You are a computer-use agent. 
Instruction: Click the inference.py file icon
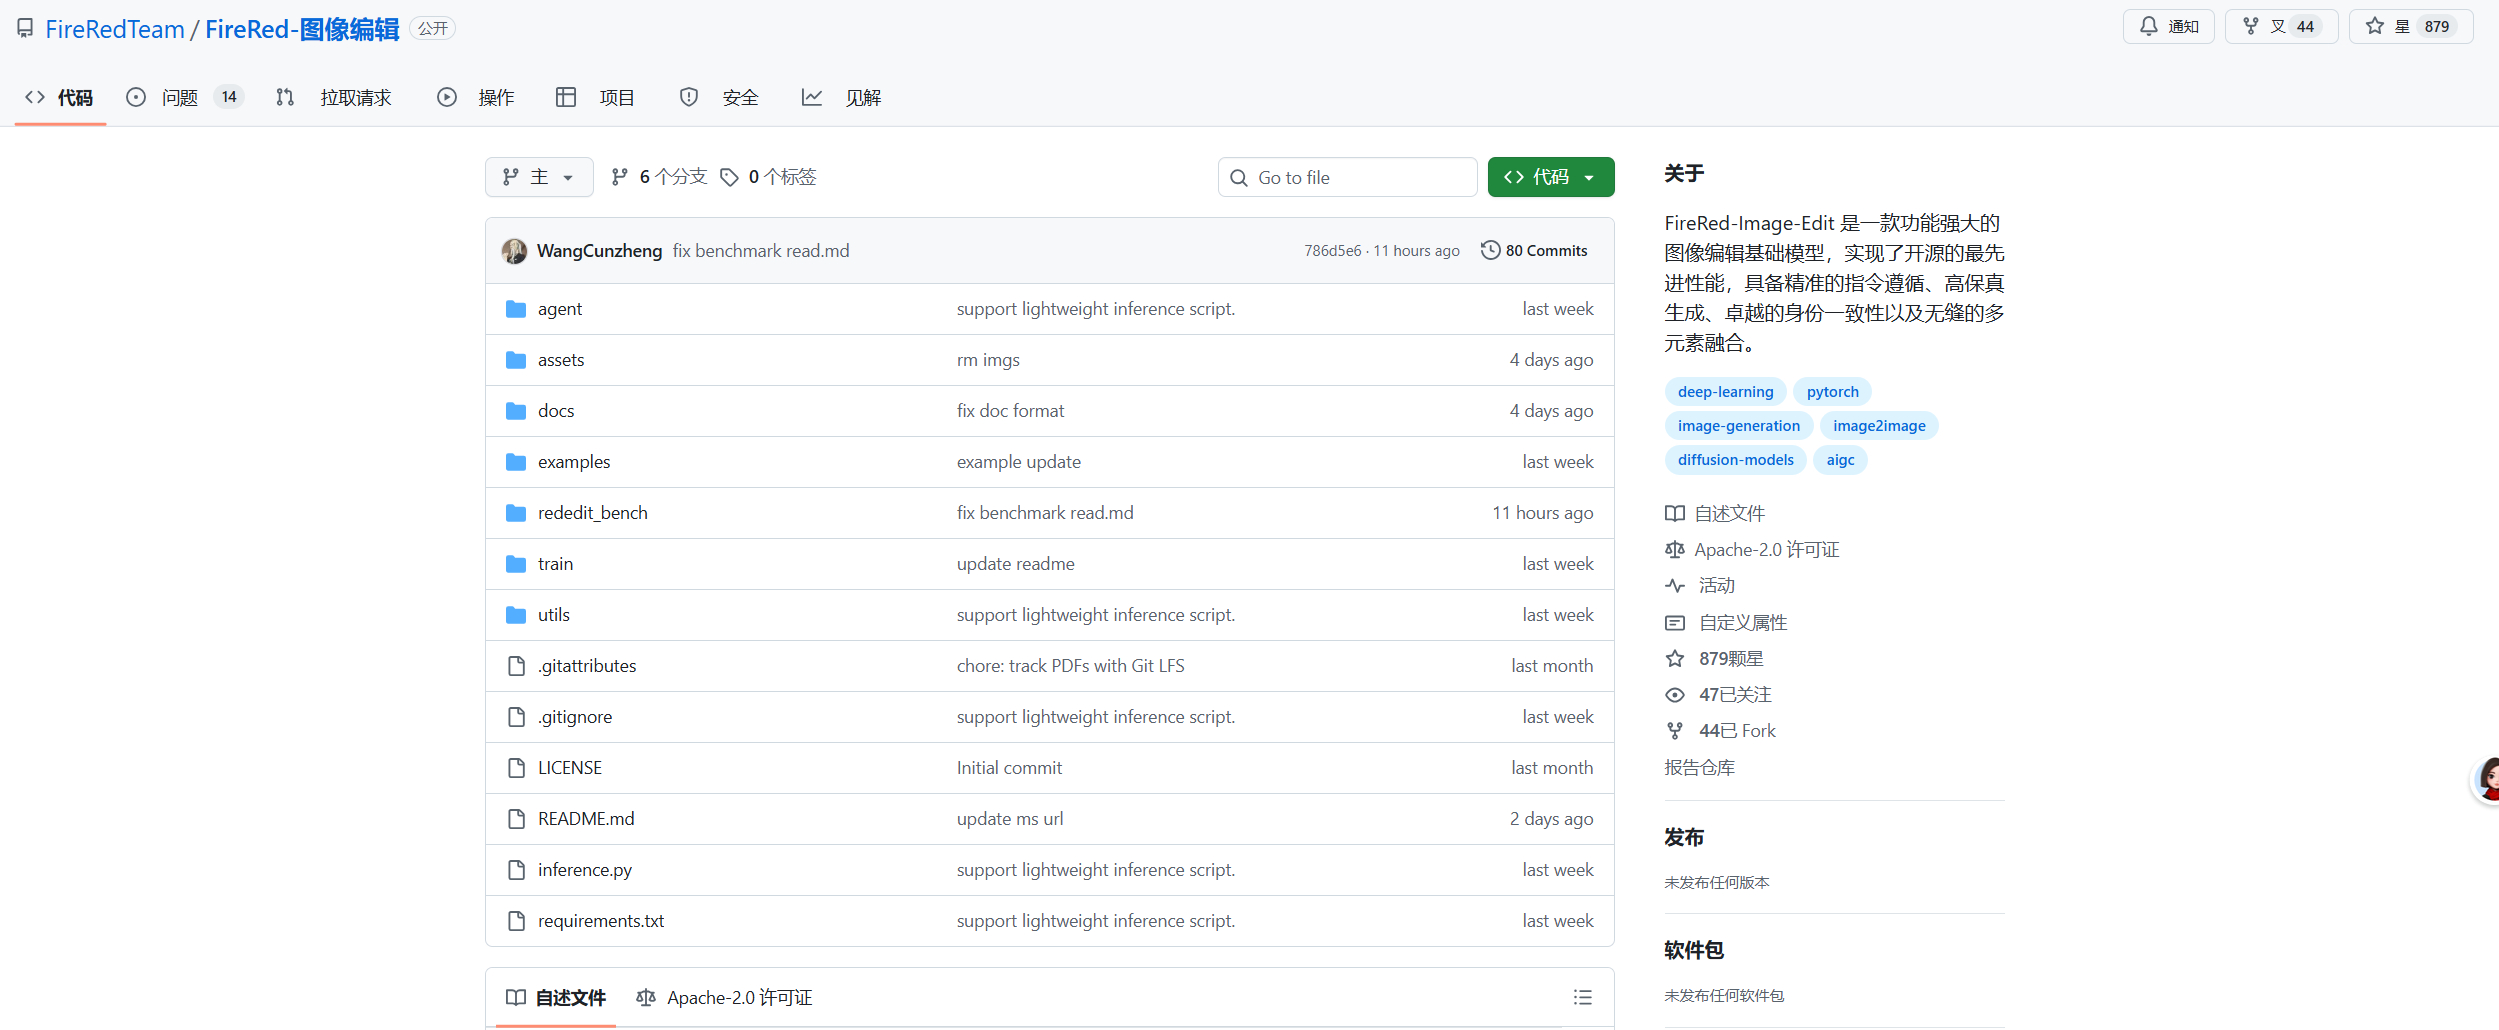pyautogui.click(x=516, y=870)
